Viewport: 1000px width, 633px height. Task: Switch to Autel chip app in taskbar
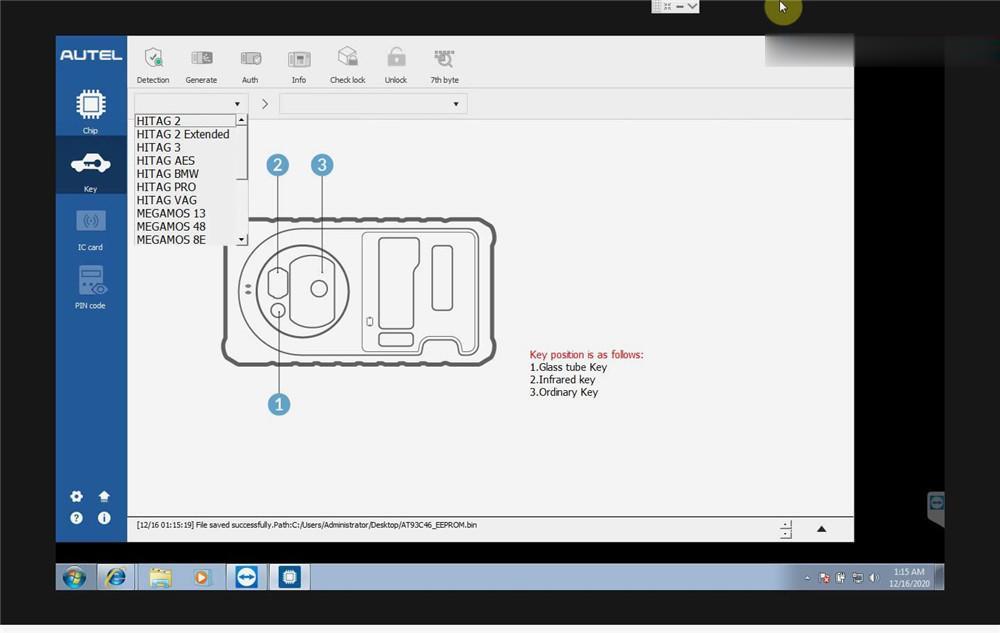tap(290, 578)
